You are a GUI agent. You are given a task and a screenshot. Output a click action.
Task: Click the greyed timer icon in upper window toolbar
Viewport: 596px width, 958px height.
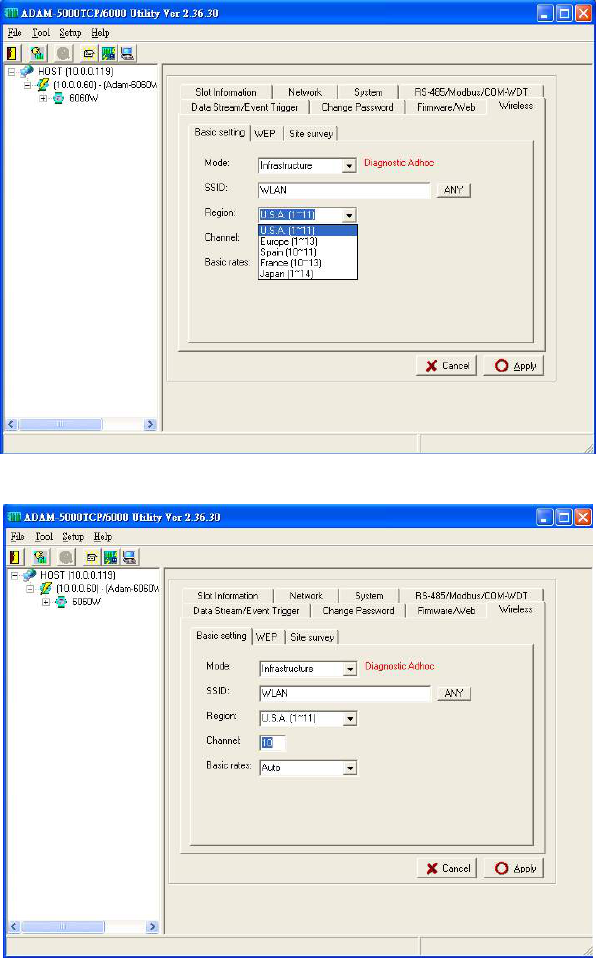(x=63, y=53)
